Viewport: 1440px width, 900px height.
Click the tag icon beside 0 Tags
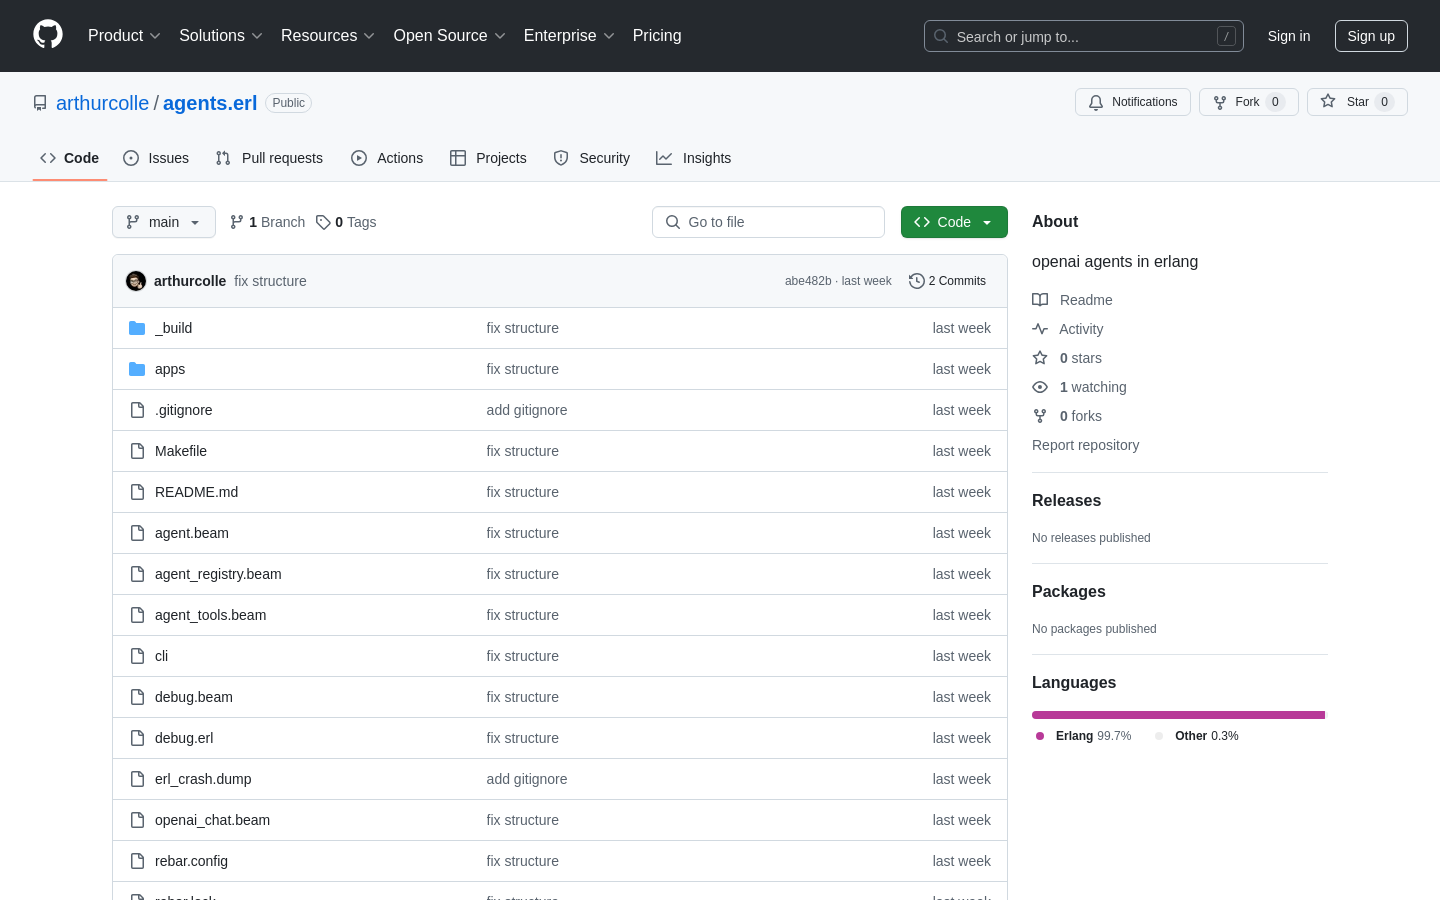tap(323, 222)
